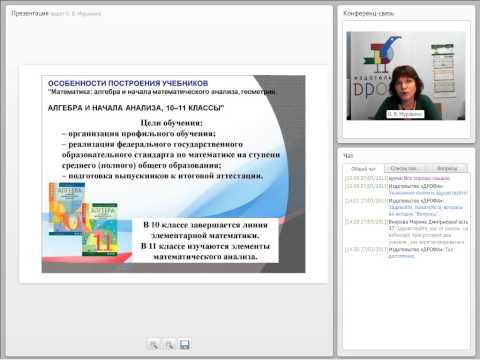This screenshot has height=360, width=480.
Task: Click the 'Конференц-связь' panel title
Action: point(368,14)
